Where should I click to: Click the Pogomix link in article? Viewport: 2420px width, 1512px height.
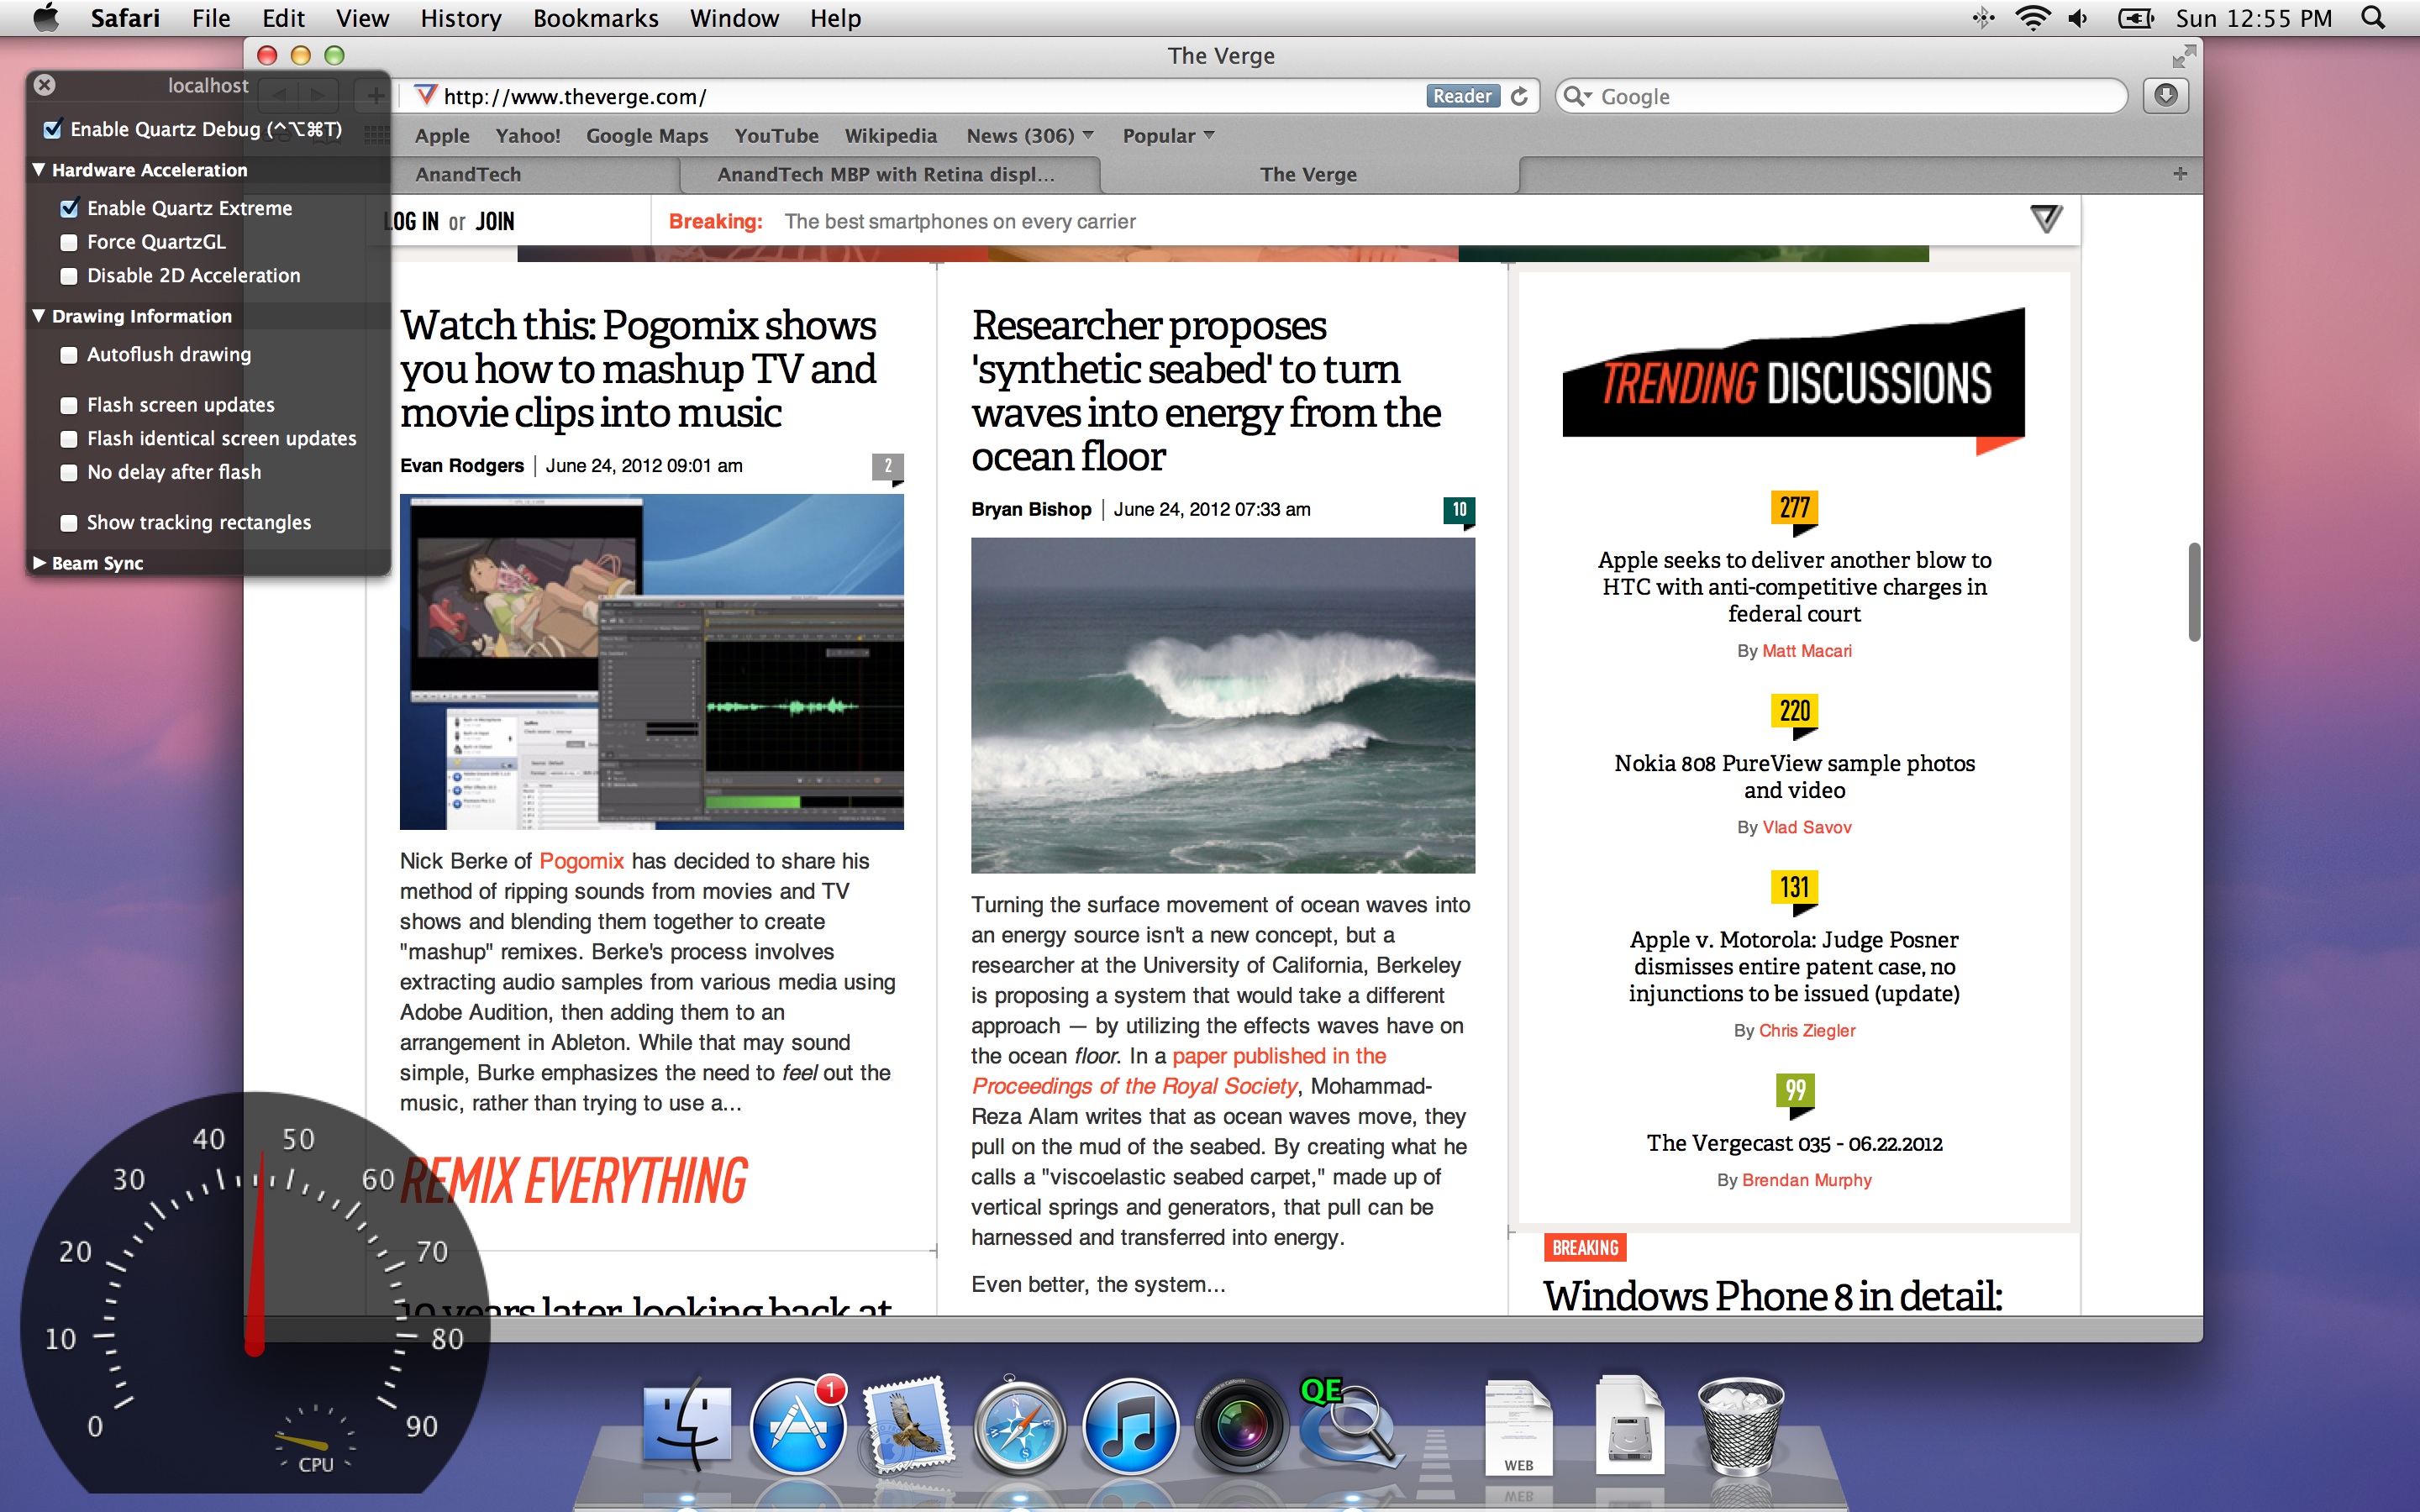581,860
